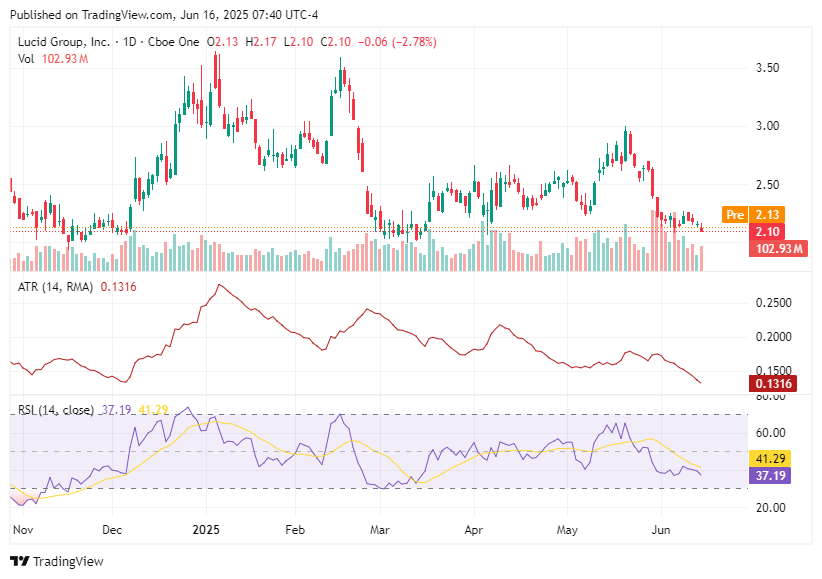This screenshot has width=822, height=579.
Task: Click the purple 37.19 RSI label
Action: [770, 476]
